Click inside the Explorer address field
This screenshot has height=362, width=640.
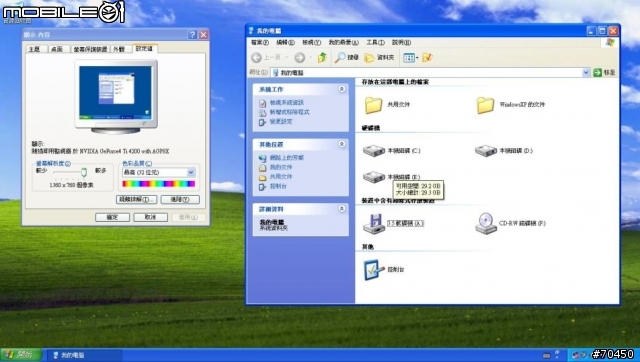tap(430, 73)
